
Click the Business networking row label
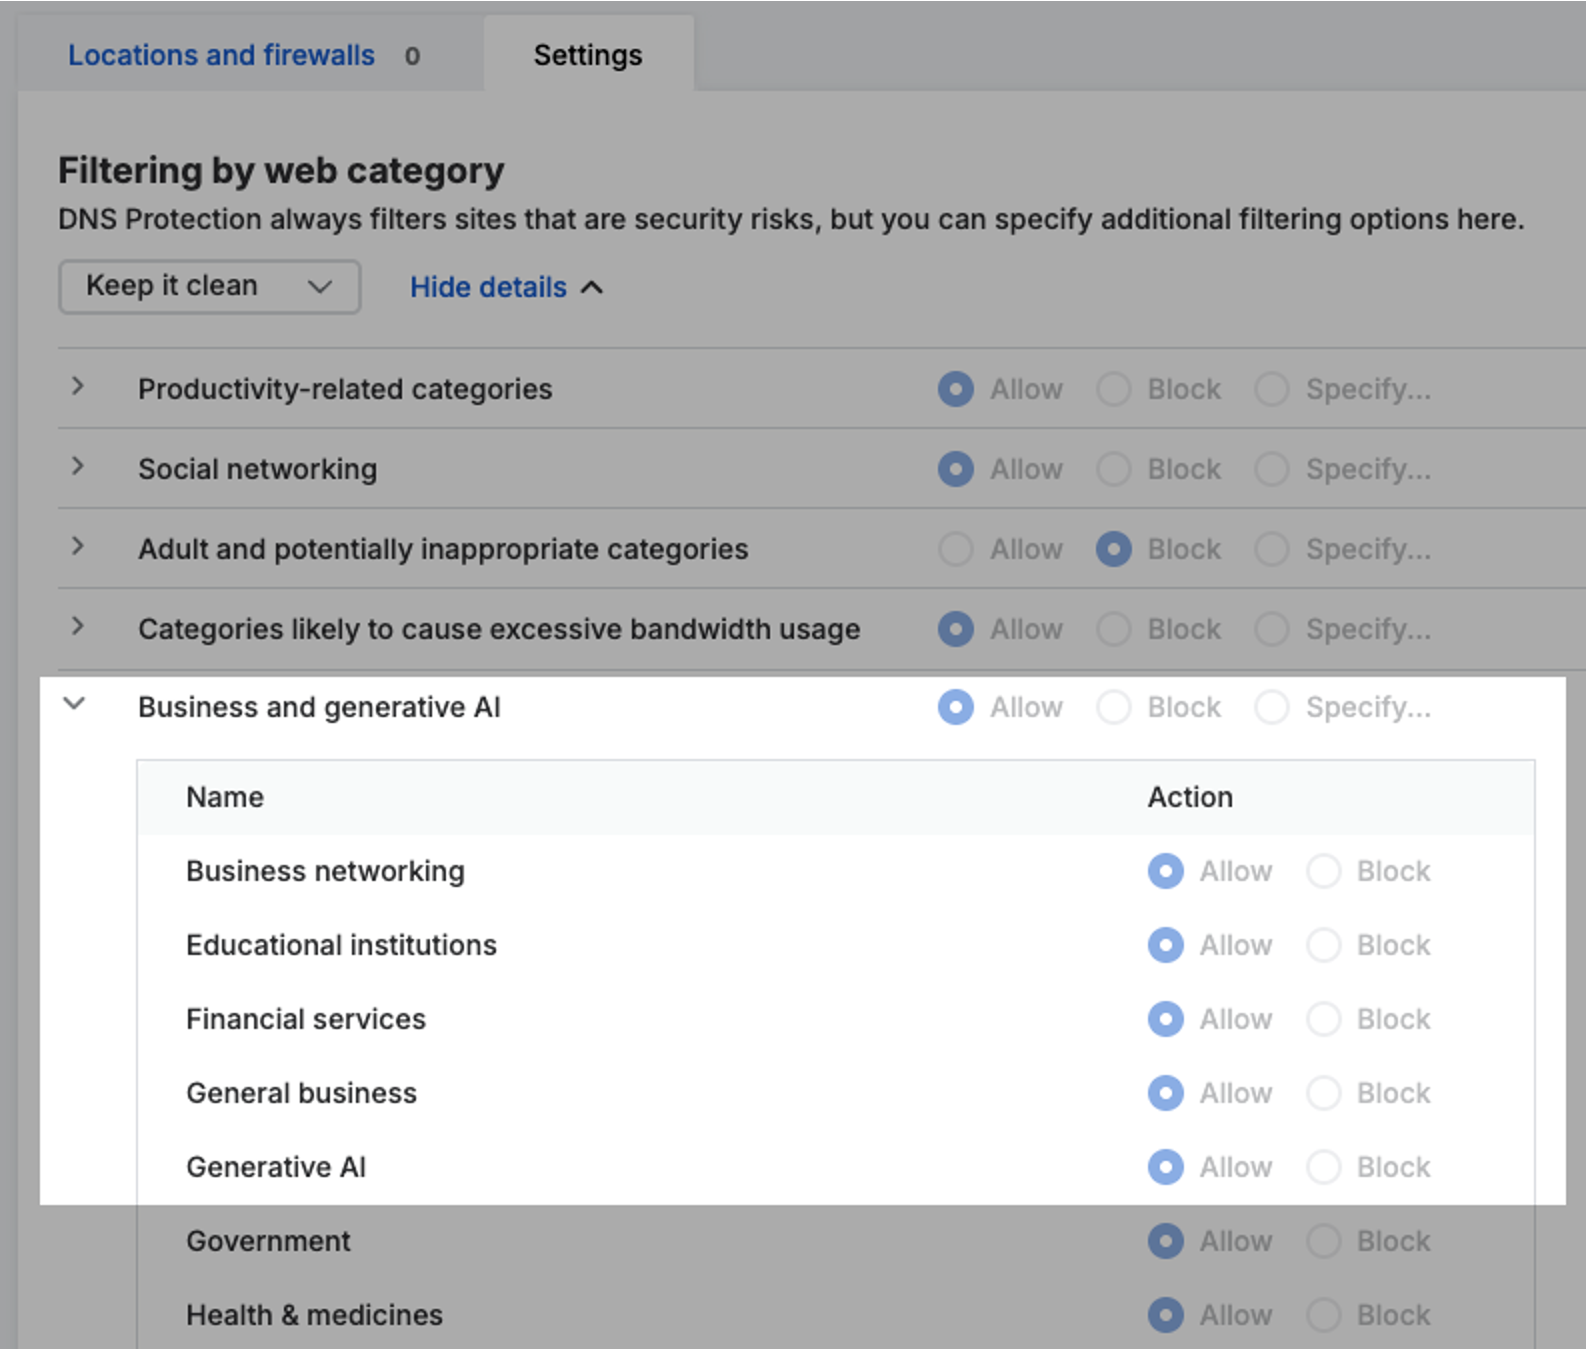[325, 871]
